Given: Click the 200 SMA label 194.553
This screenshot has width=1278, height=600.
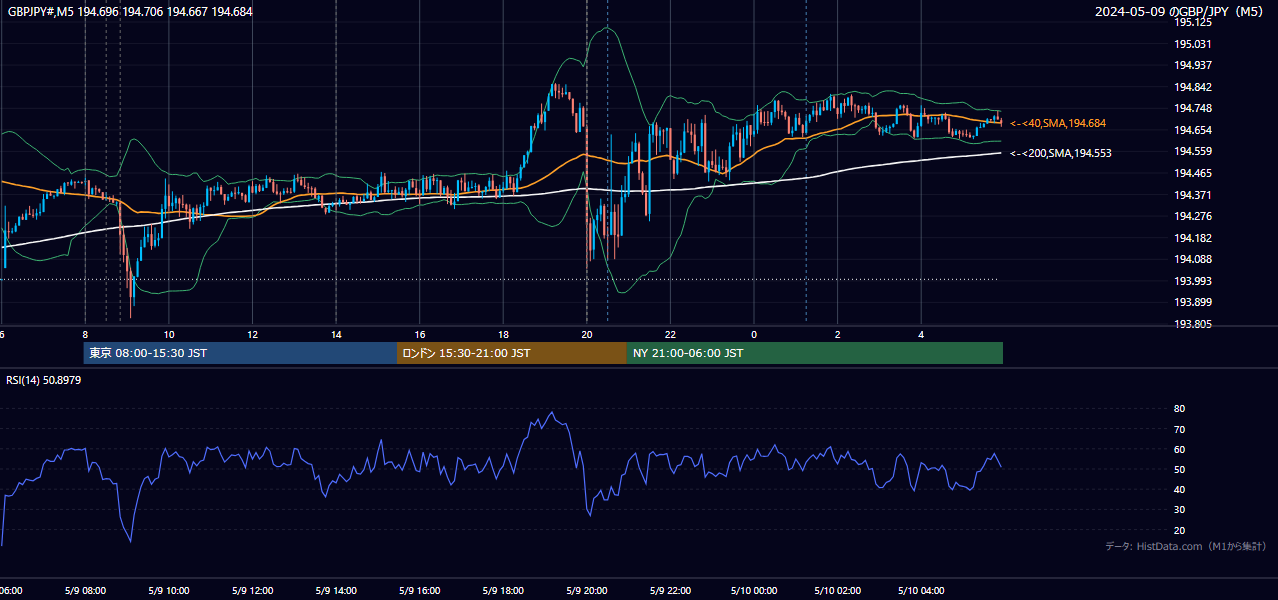Looking at the screenshot, I should point(1060,153).
